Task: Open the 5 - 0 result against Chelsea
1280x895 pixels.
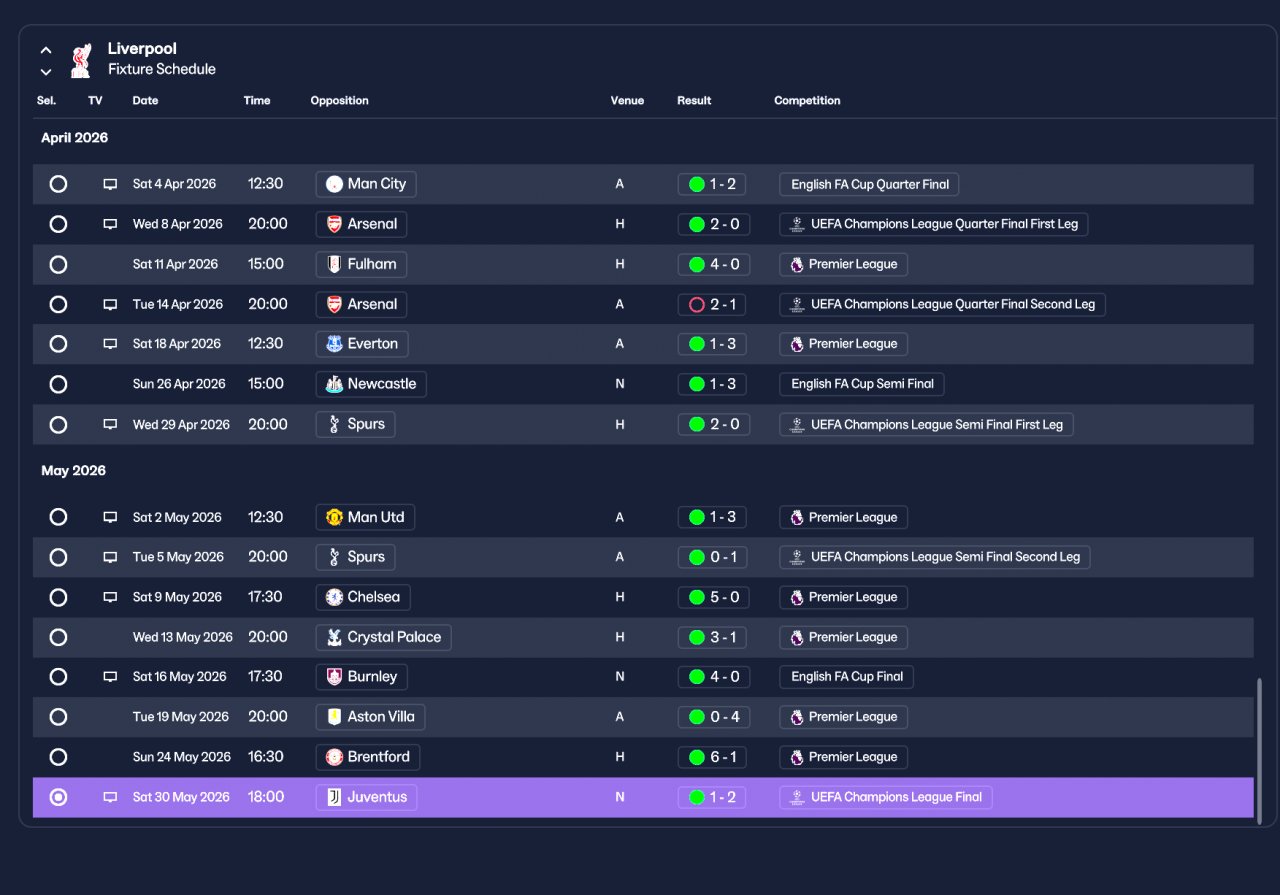Action: point(713,597)
